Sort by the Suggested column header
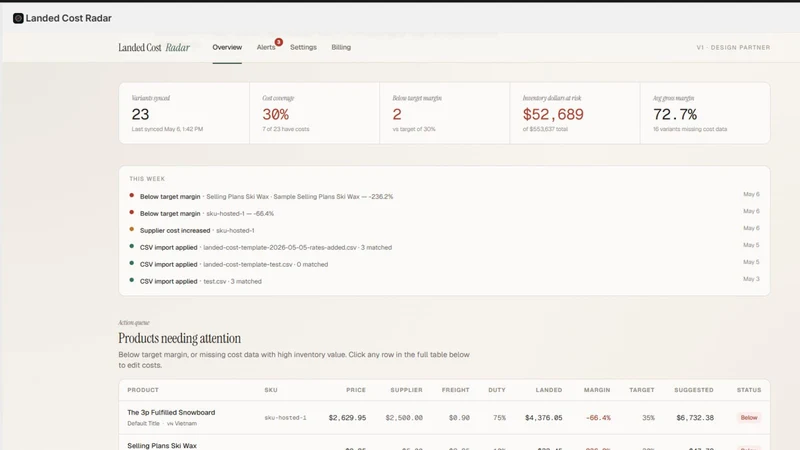The width and height of the screenshot is (800, 450). pyautogui.click(x=694, y=390)
